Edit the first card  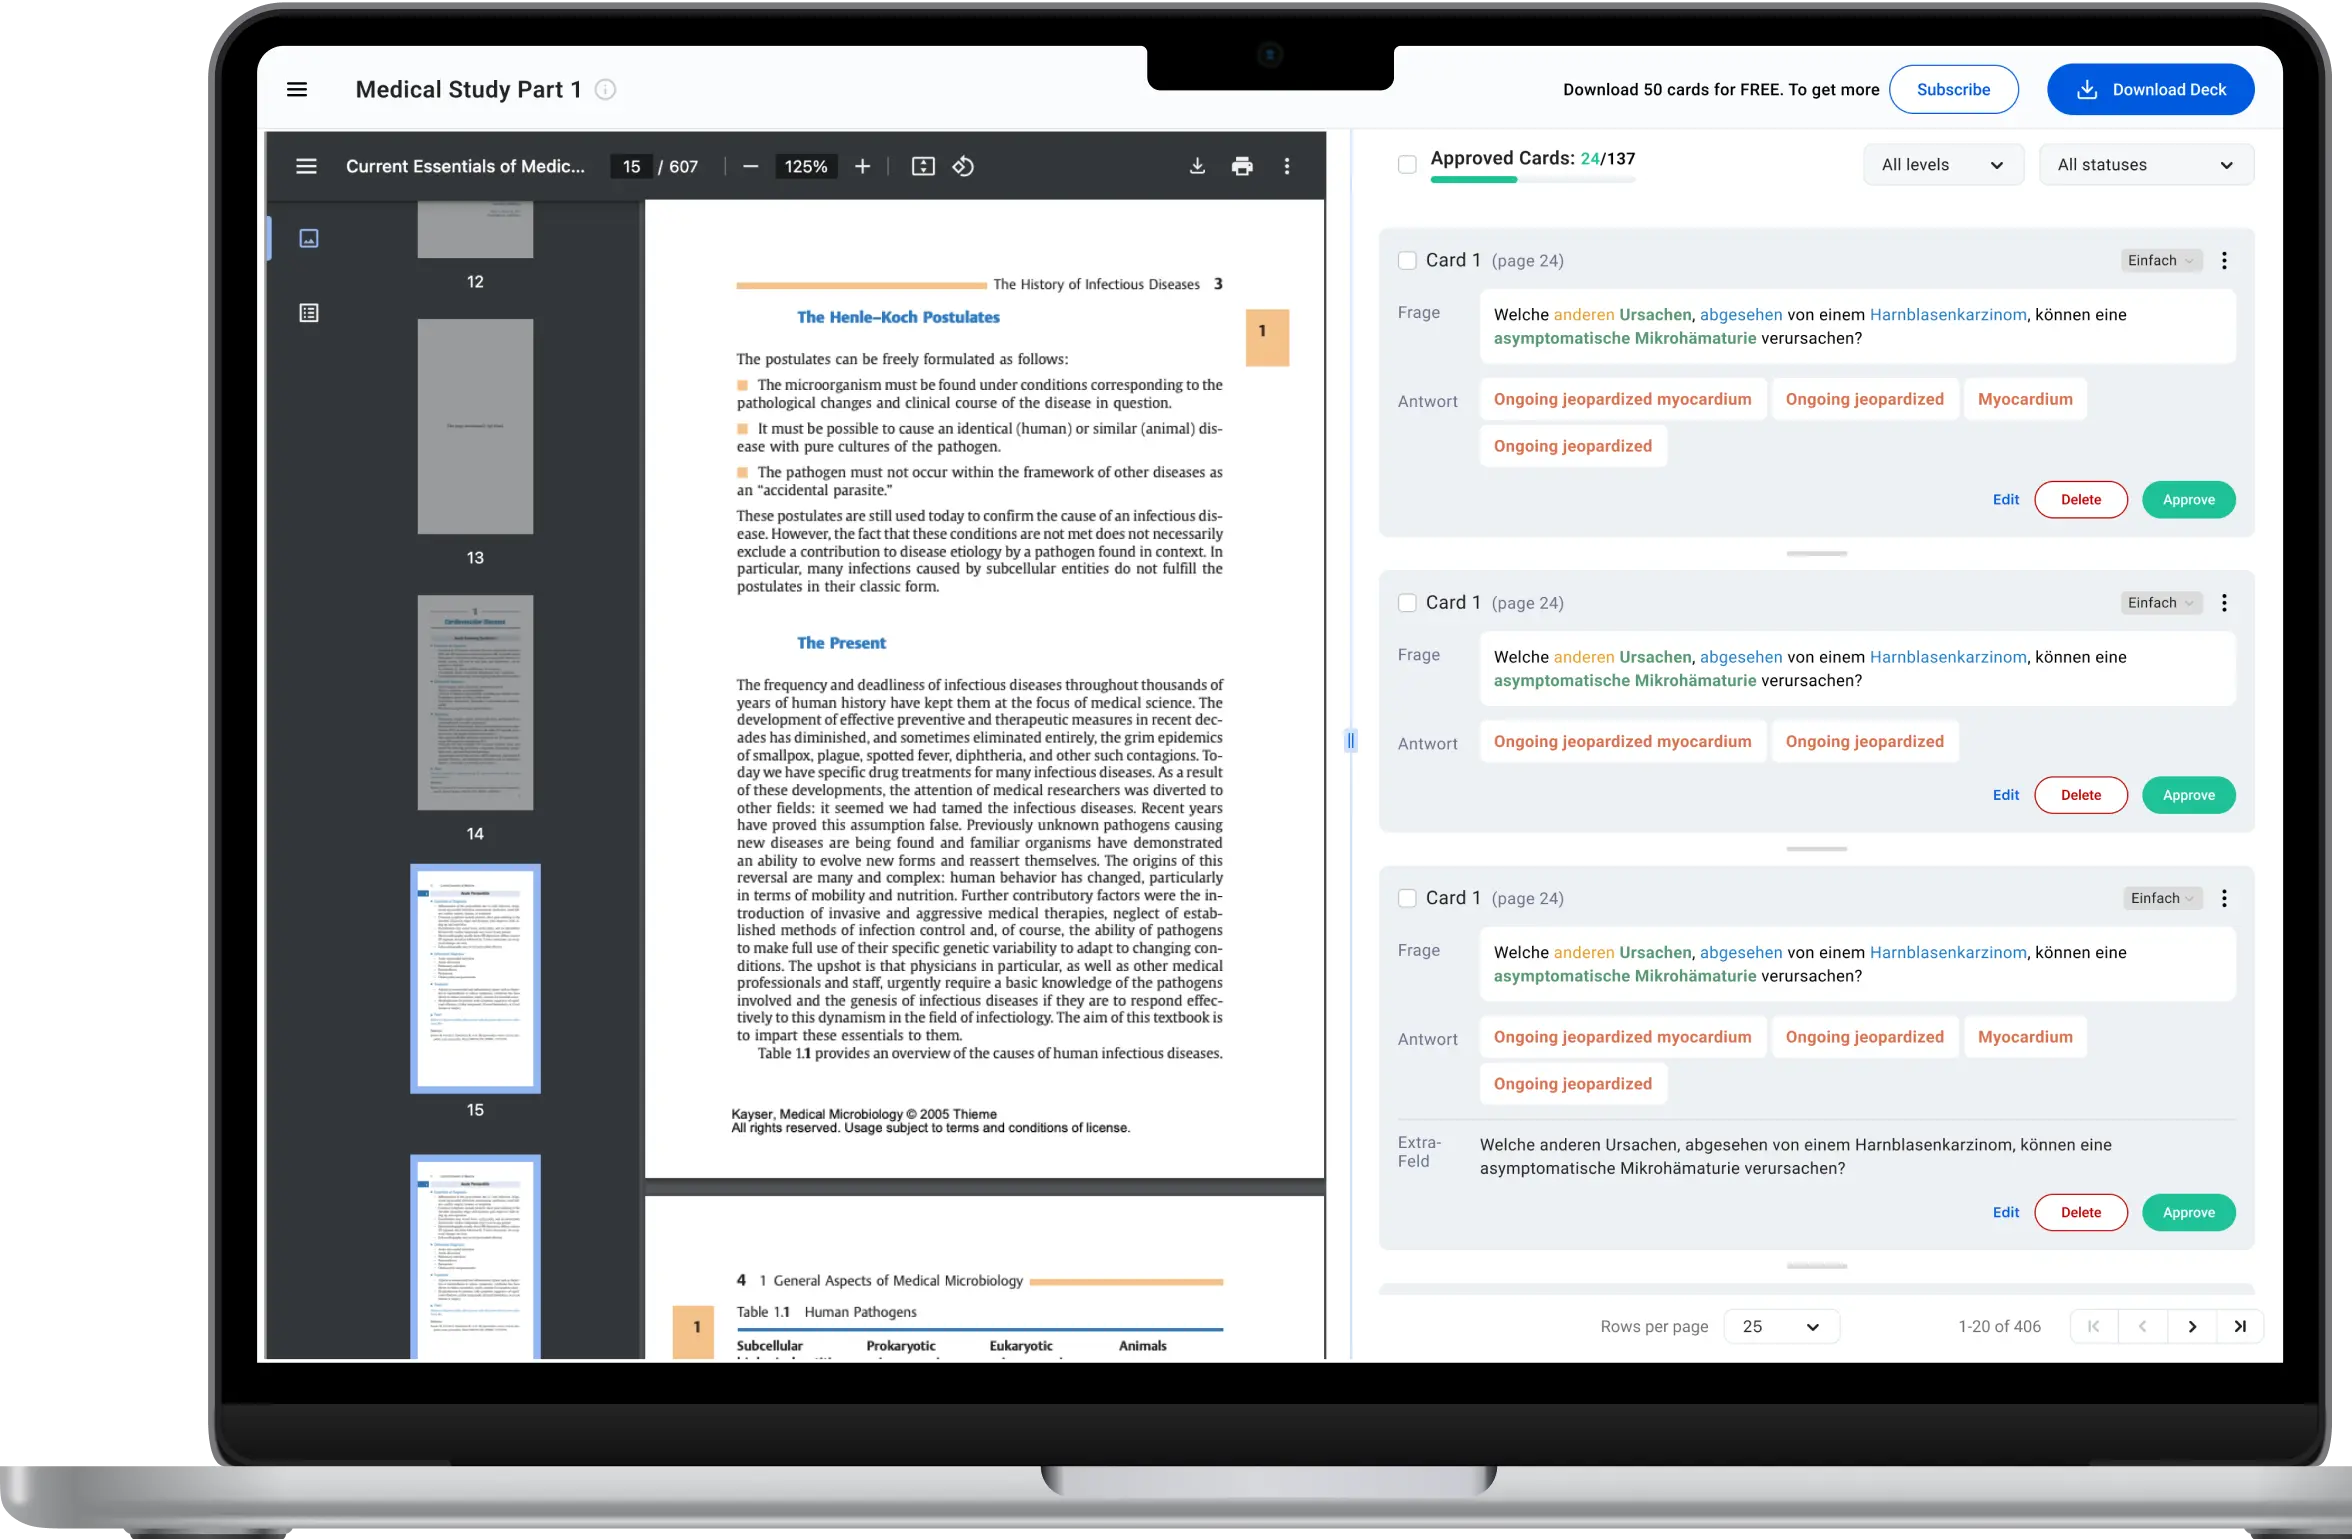(x=2006, y=500)
